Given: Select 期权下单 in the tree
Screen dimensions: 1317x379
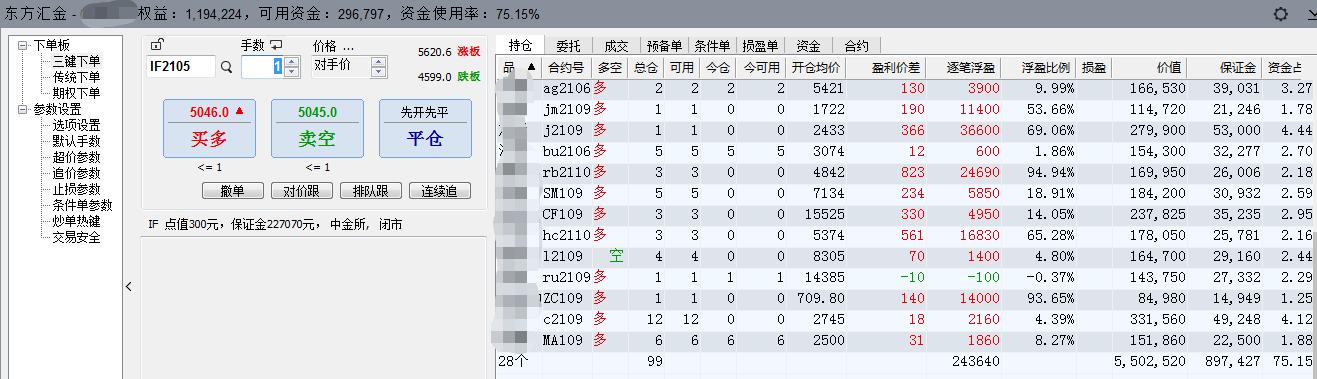Looking at the screenshot, I should click(76, 94).
